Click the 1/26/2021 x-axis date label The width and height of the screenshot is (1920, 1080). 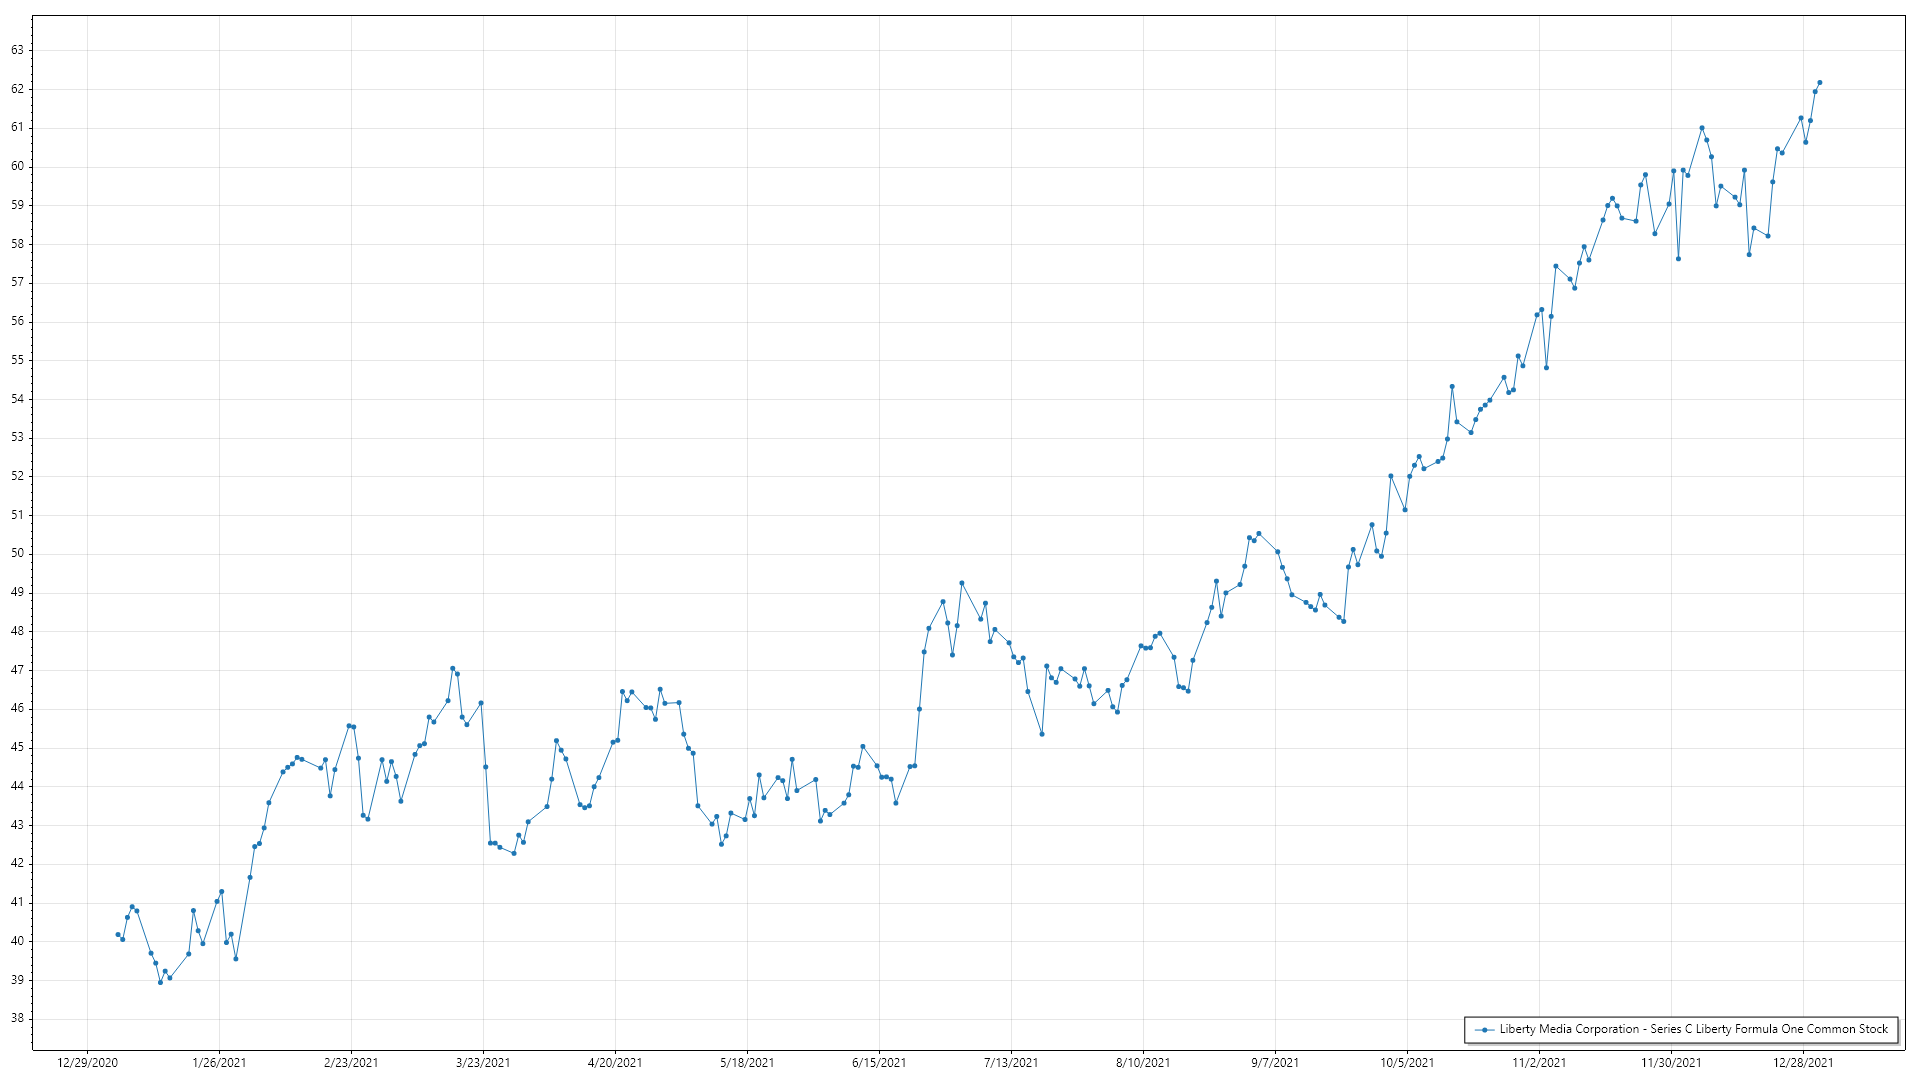[219, 1063]
